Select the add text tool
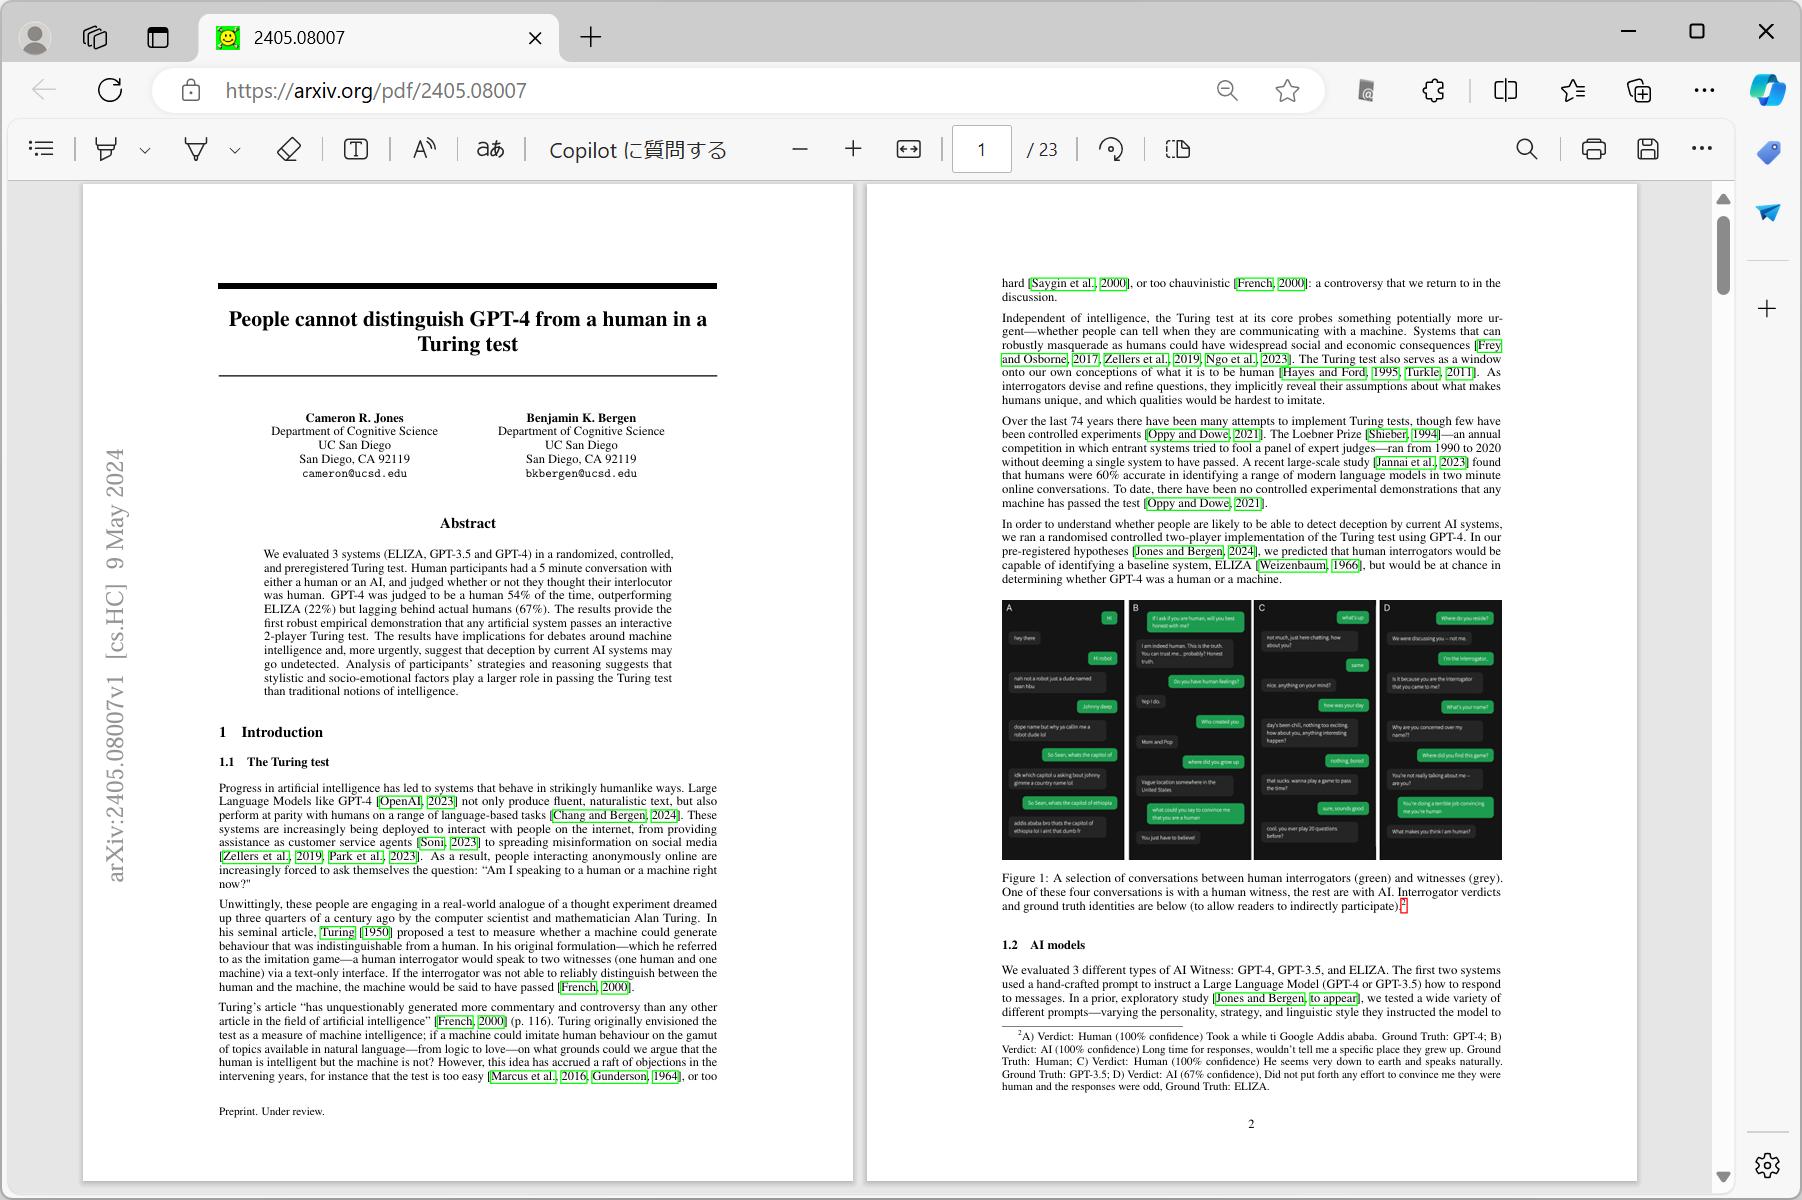 point(356,149)
